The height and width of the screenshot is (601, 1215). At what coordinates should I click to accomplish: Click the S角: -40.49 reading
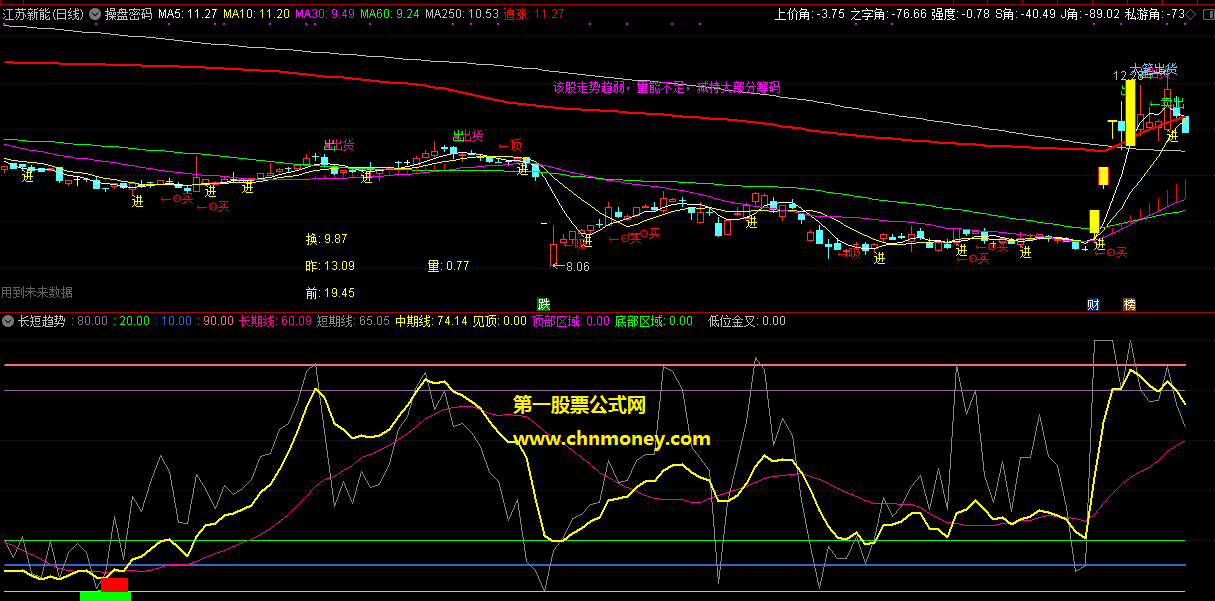[x=1026, y=14]
